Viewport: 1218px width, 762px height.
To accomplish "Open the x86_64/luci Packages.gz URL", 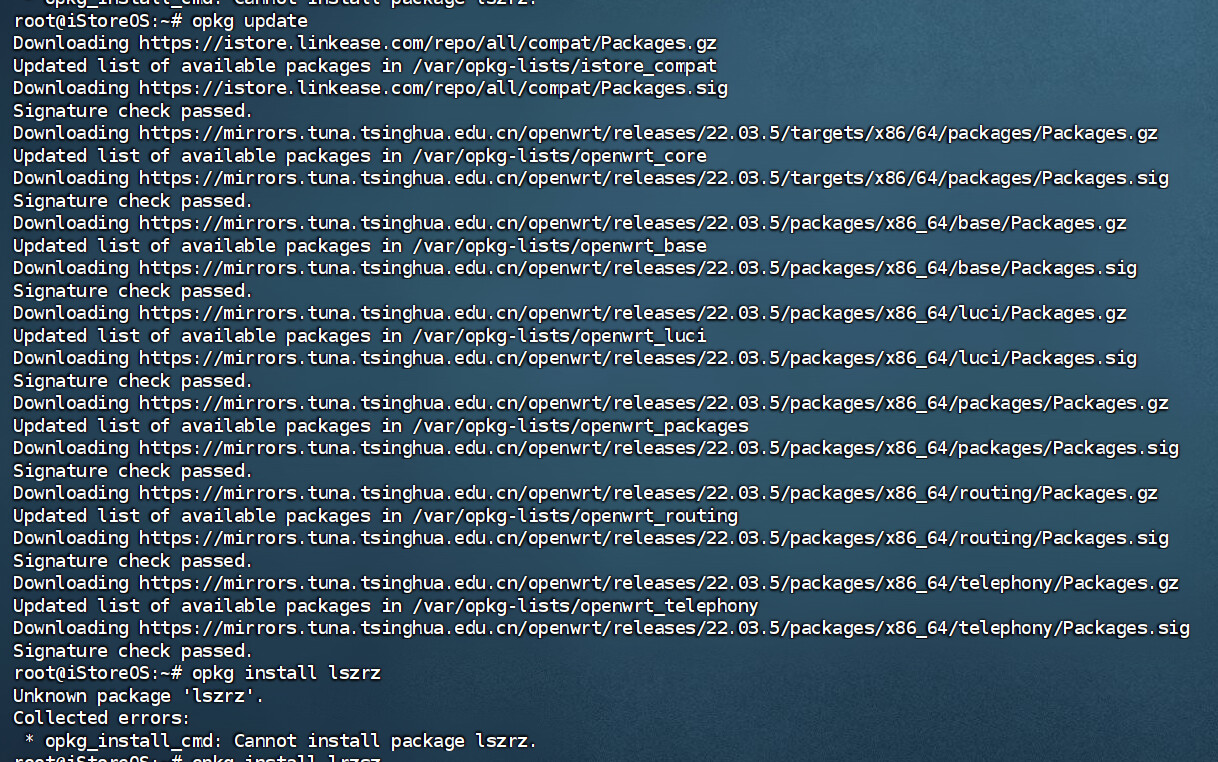I will point(633,313).
